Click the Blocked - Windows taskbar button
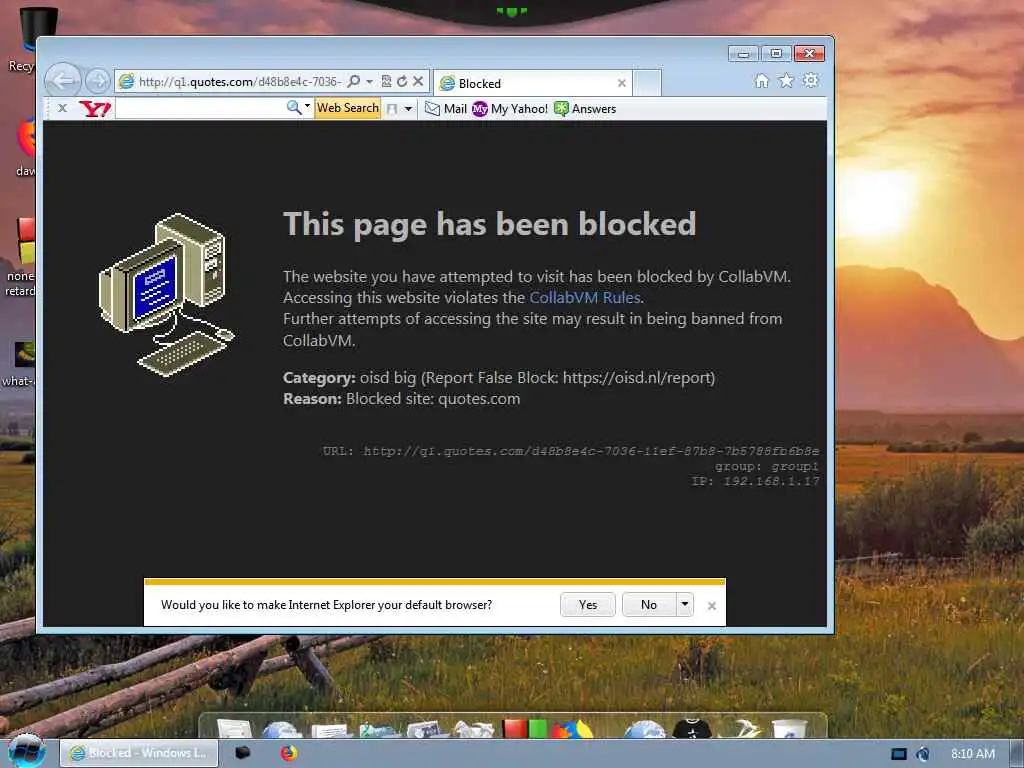 pos(138,753)
